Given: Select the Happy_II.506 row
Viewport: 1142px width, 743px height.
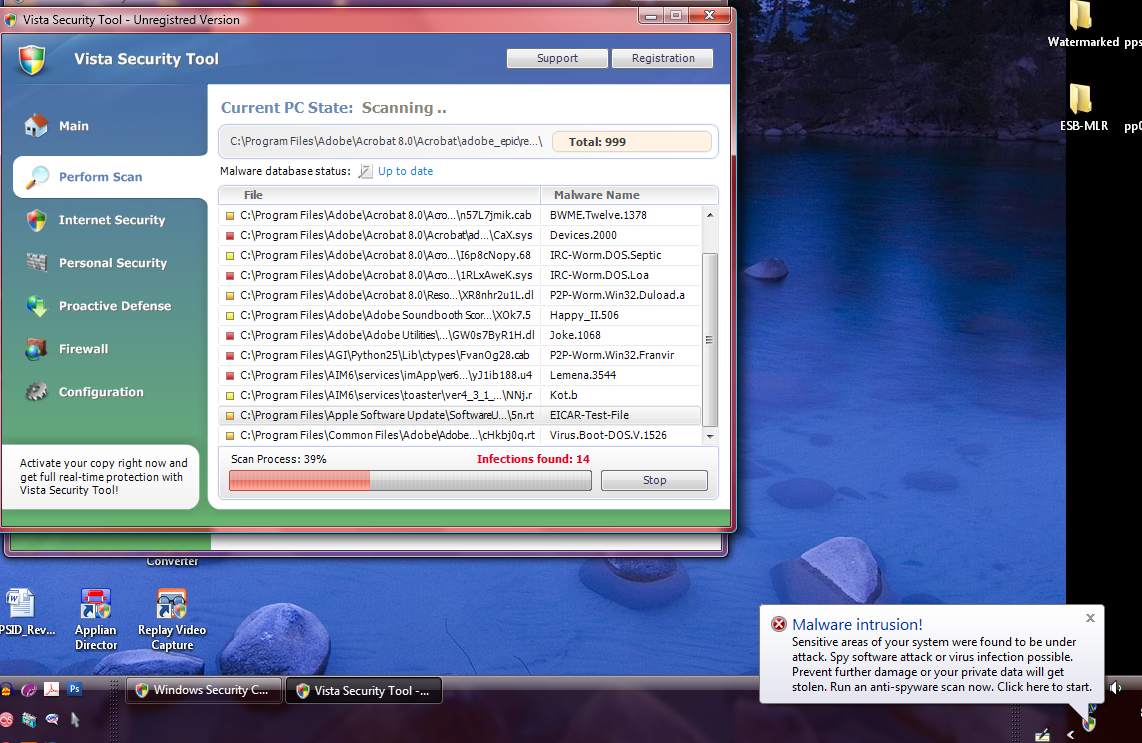Looking at the screenshot, I should point(460,315).
